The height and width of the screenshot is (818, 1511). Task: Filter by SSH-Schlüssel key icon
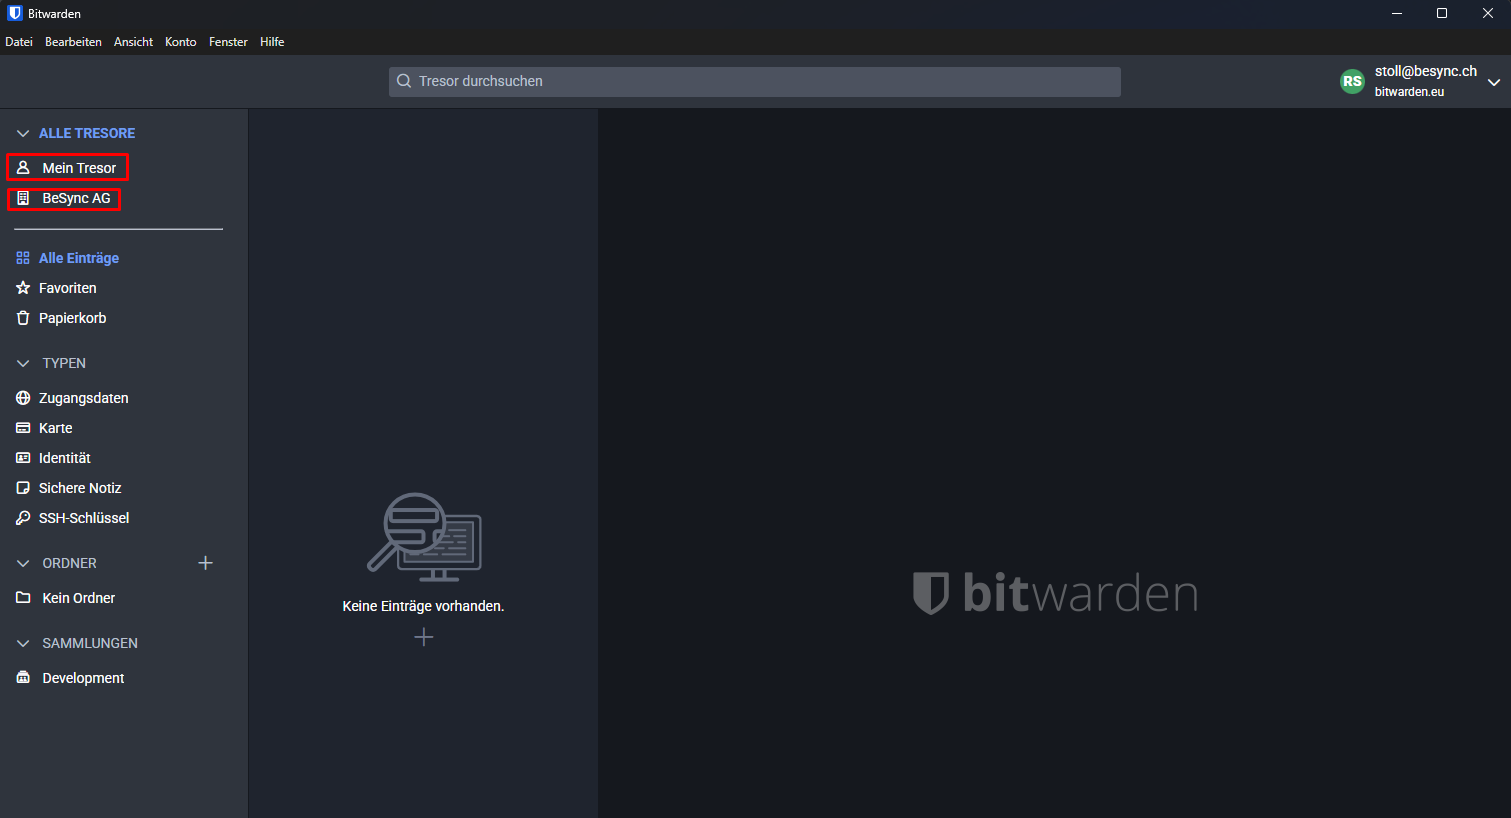click(23, 518)
